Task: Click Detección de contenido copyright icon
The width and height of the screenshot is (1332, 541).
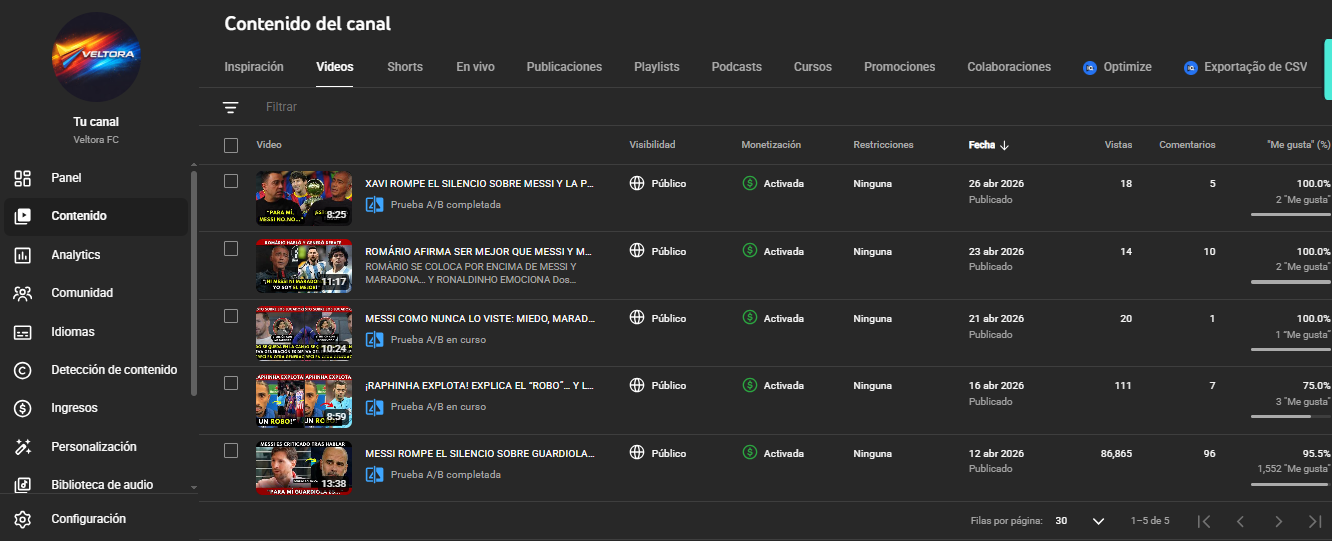Action: (22, 370)
